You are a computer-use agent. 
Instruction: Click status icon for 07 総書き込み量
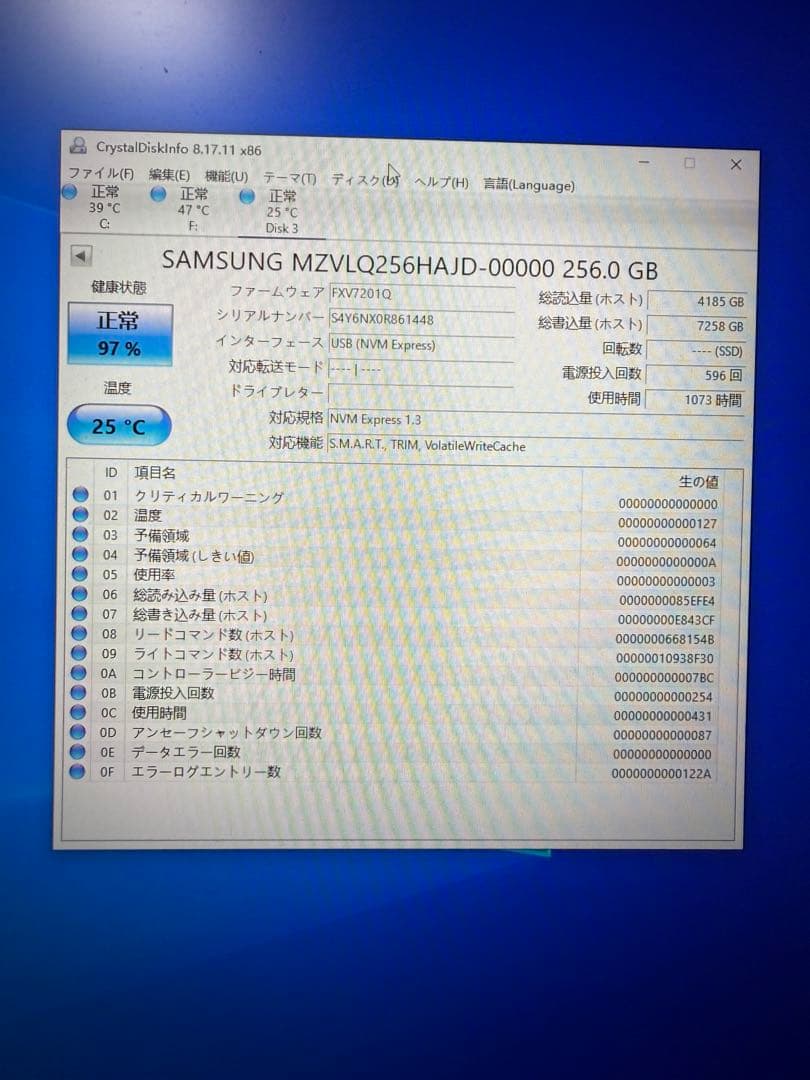(79, 613)
